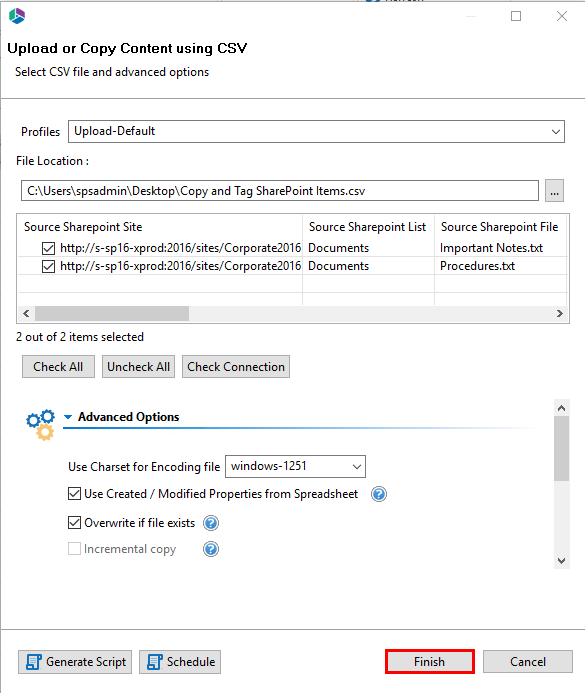Toggle Overwrite if file exists checkbox
Screen dimensions: 585x693
pyautogui.click(x=74, y=522)
